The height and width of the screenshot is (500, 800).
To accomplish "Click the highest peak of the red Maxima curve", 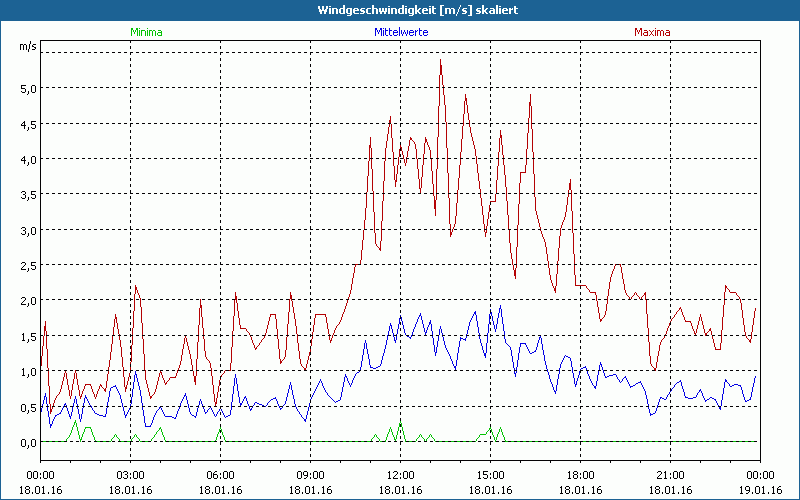I will tap(440, 60).
